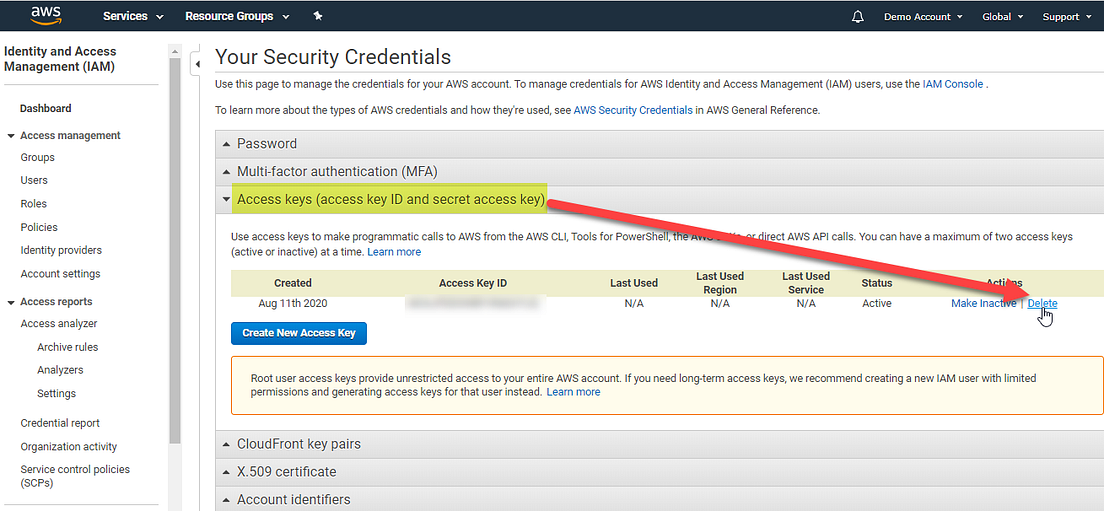Follow the AWS Security Credentials link
Screen dimensions: 1104x511
click(x=633, y=111)
